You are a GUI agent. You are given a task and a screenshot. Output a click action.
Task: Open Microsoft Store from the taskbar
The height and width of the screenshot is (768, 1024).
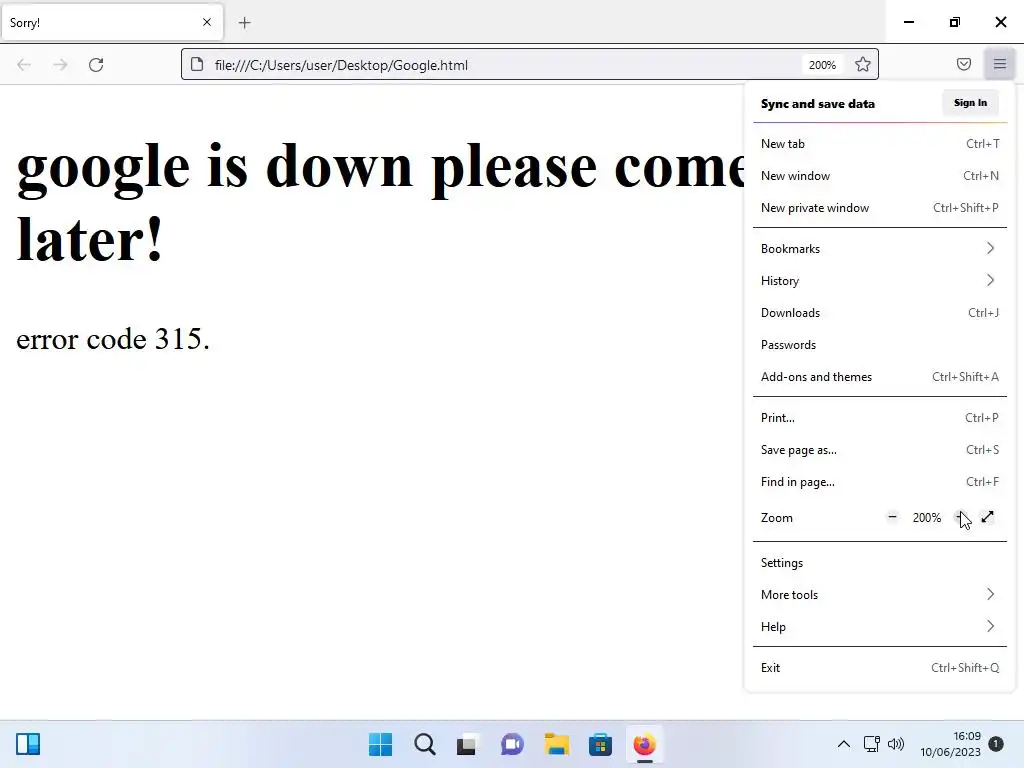click(x=600, y=744)
